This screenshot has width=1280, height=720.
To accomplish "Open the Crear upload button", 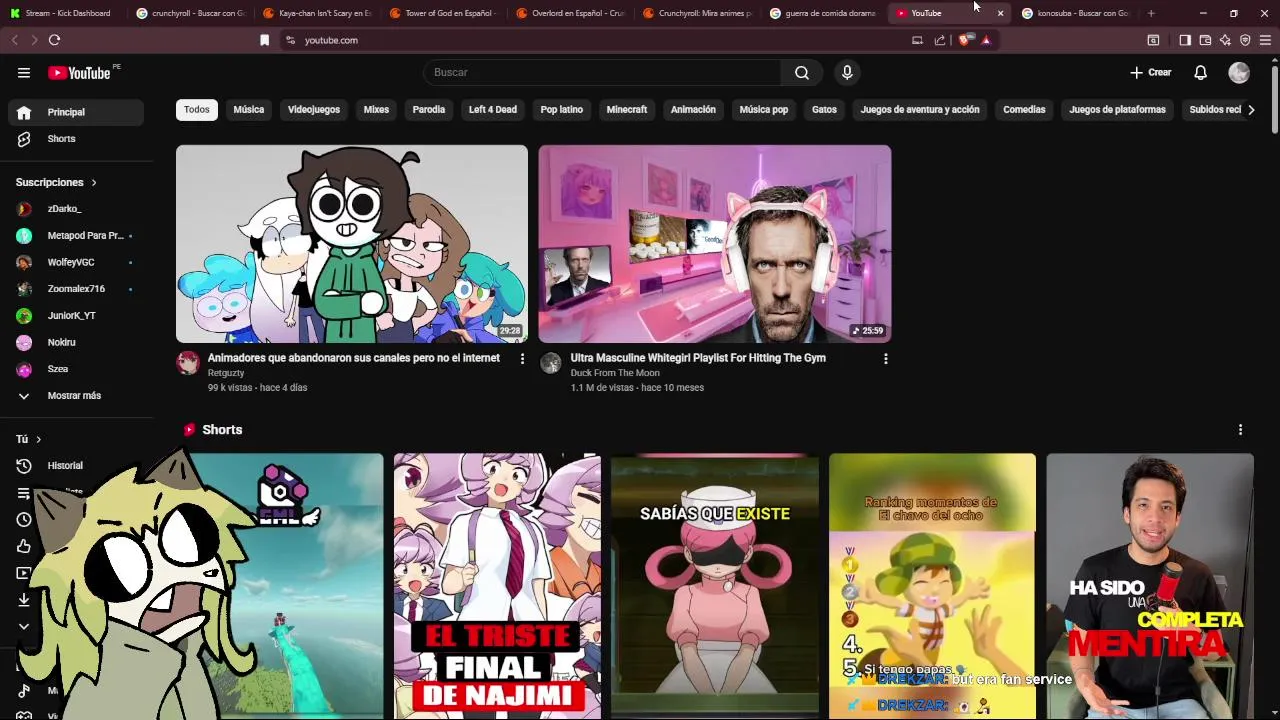I will [x=1150, y=72].
